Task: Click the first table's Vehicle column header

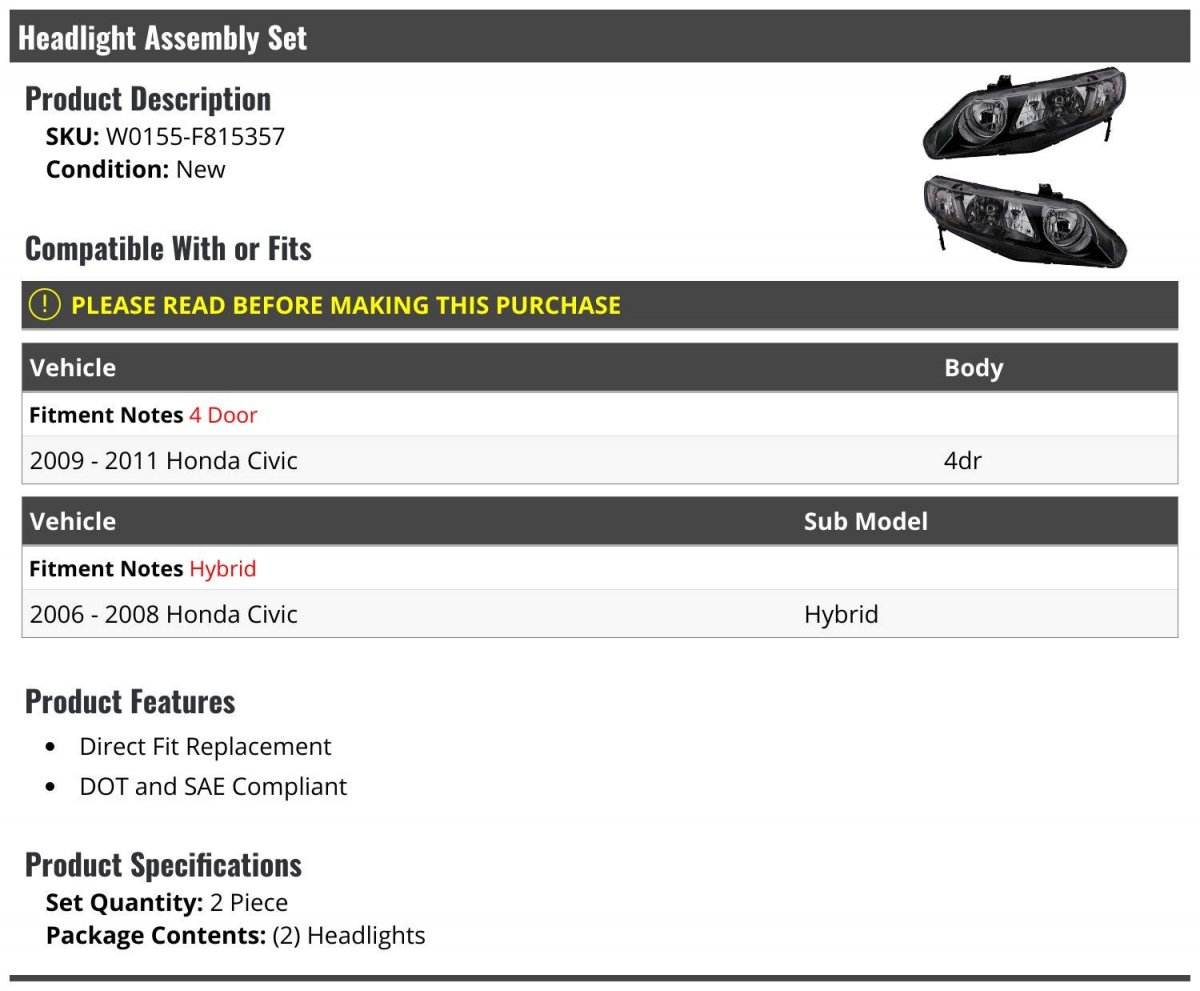Action: pyautogui.click(x=73, y=368)
